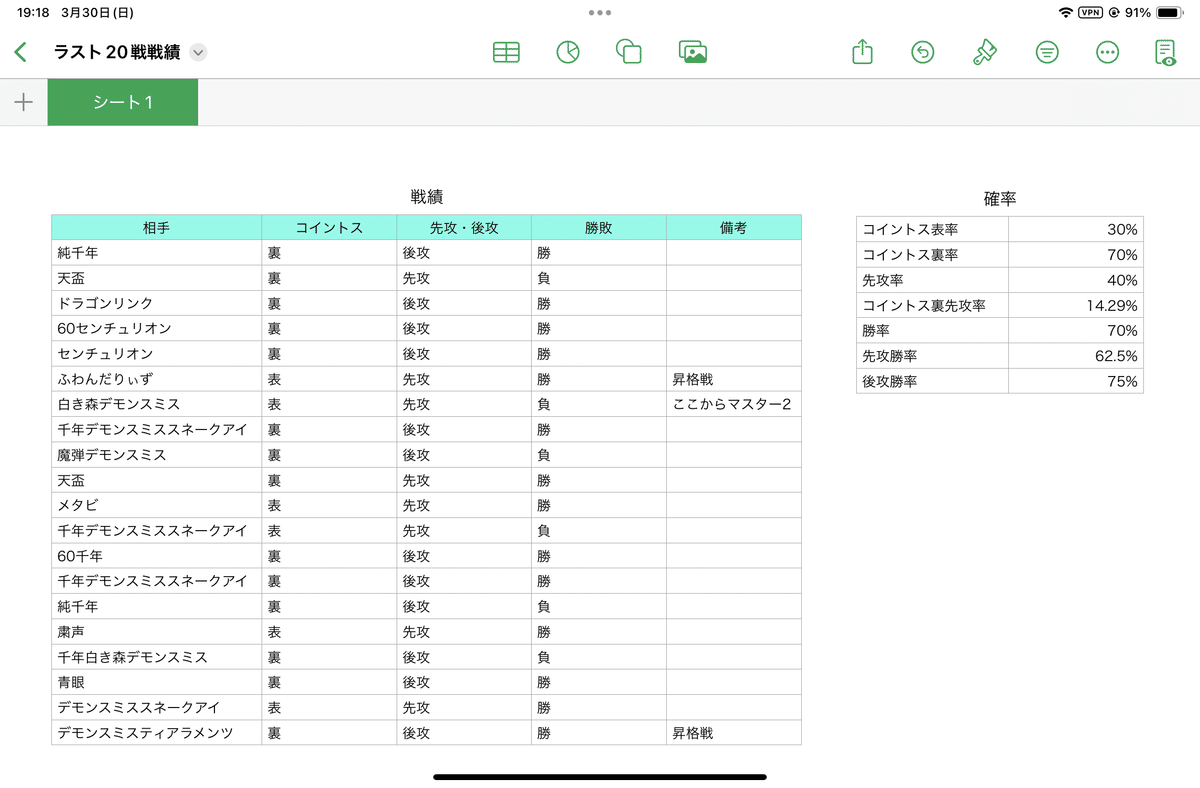Select the cell containing ここからマスター2
The height and width of the screenshot is (788, 1200).
733,404
